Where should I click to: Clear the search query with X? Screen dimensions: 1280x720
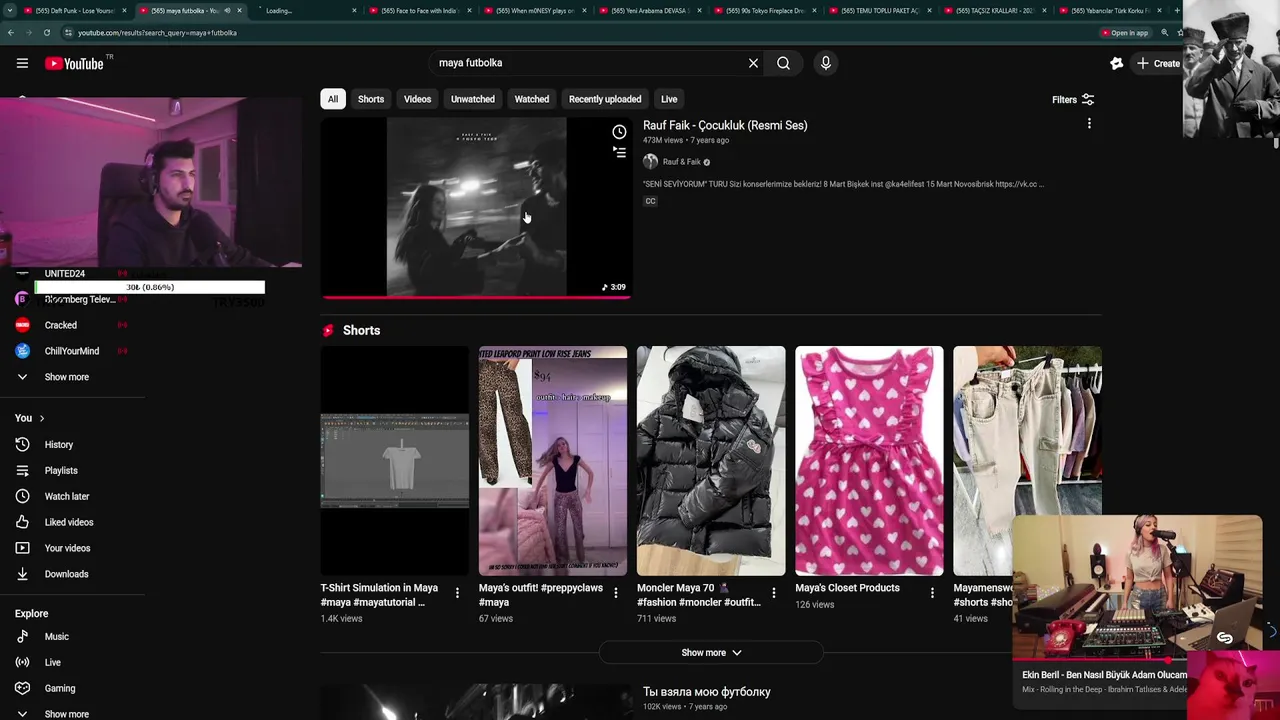click(753, 63)
